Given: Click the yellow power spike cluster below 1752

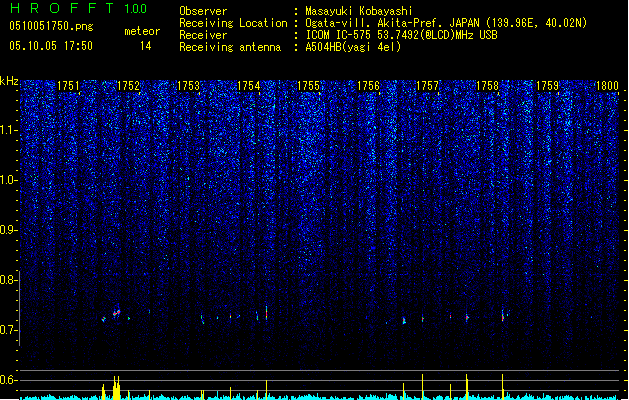Looking at the screenshot, I should click(116, 388).
